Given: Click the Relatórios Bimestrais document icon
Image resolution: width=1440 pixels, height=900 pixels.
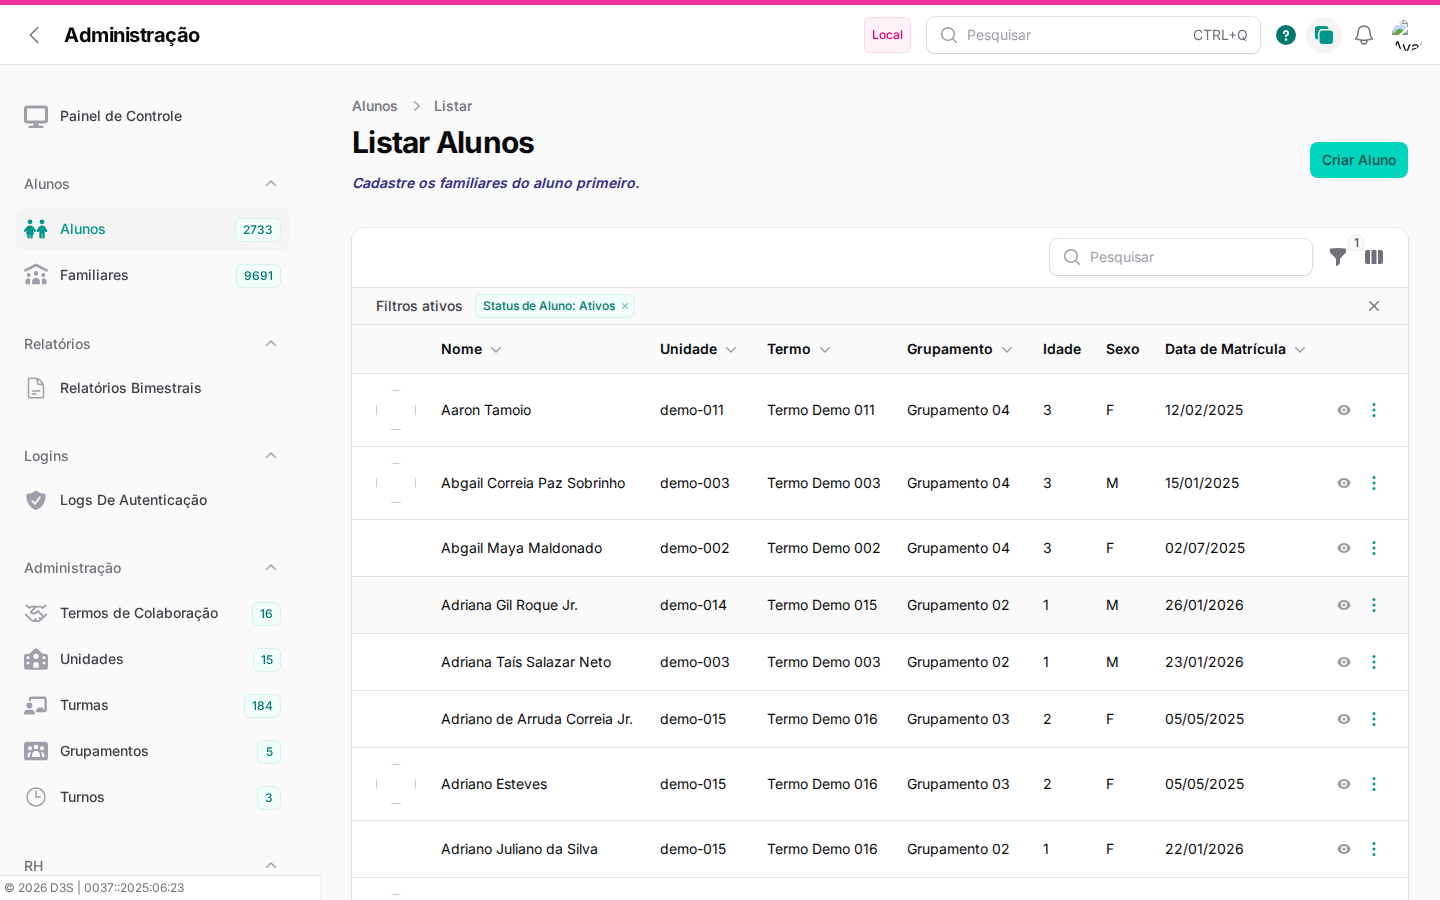Looking at the screenshot, I should click(36, 388).
